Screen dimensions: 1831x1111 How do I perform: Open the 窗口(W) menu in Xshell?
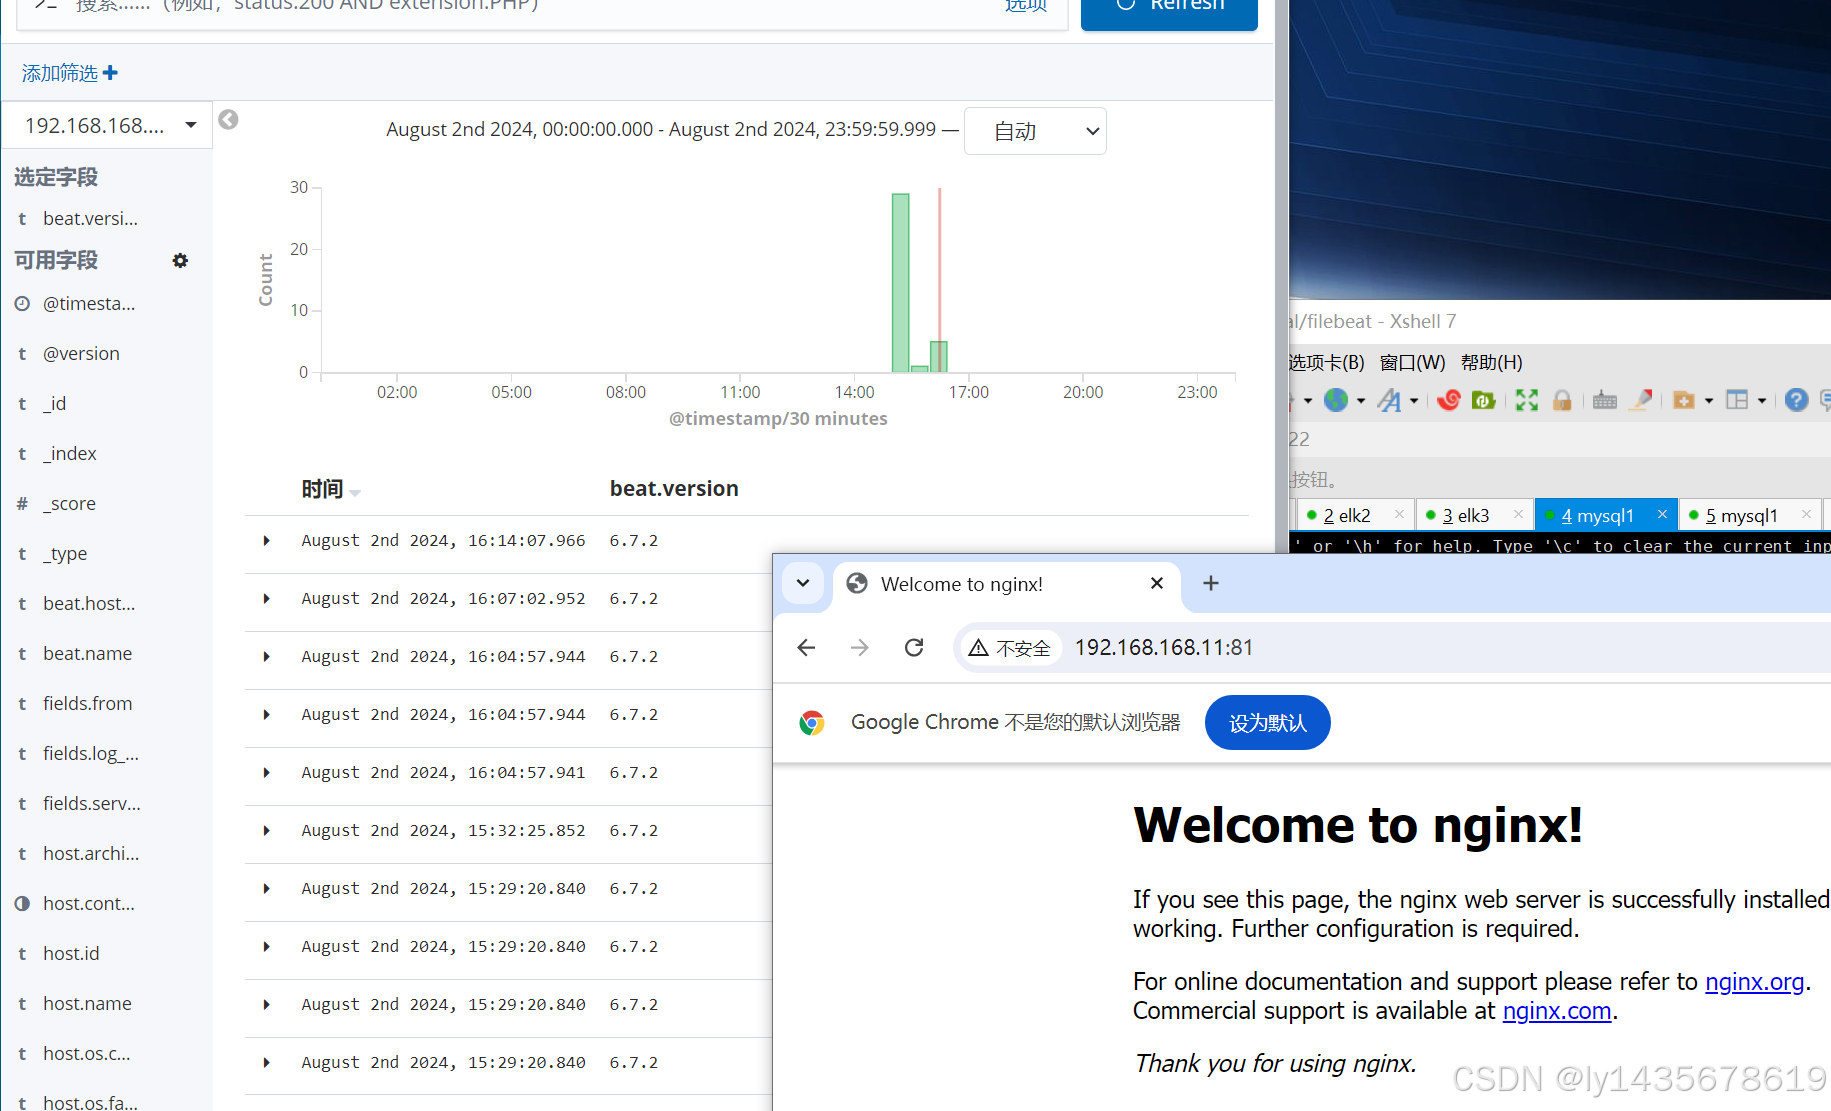[x=1412, y=362]
